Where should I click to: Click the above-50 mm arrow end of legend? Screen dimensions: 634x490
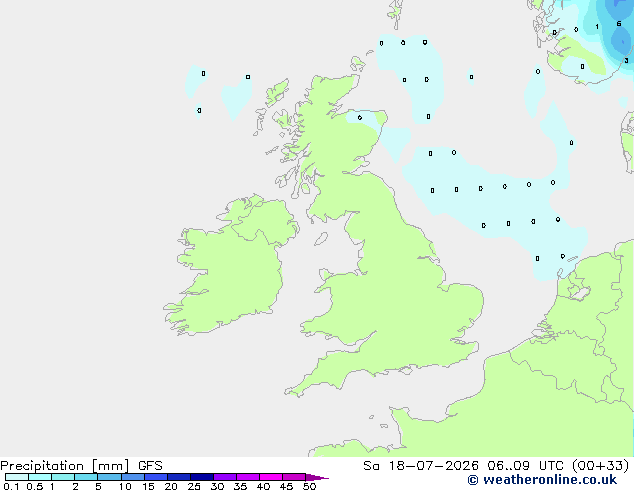tap(317, 477)
